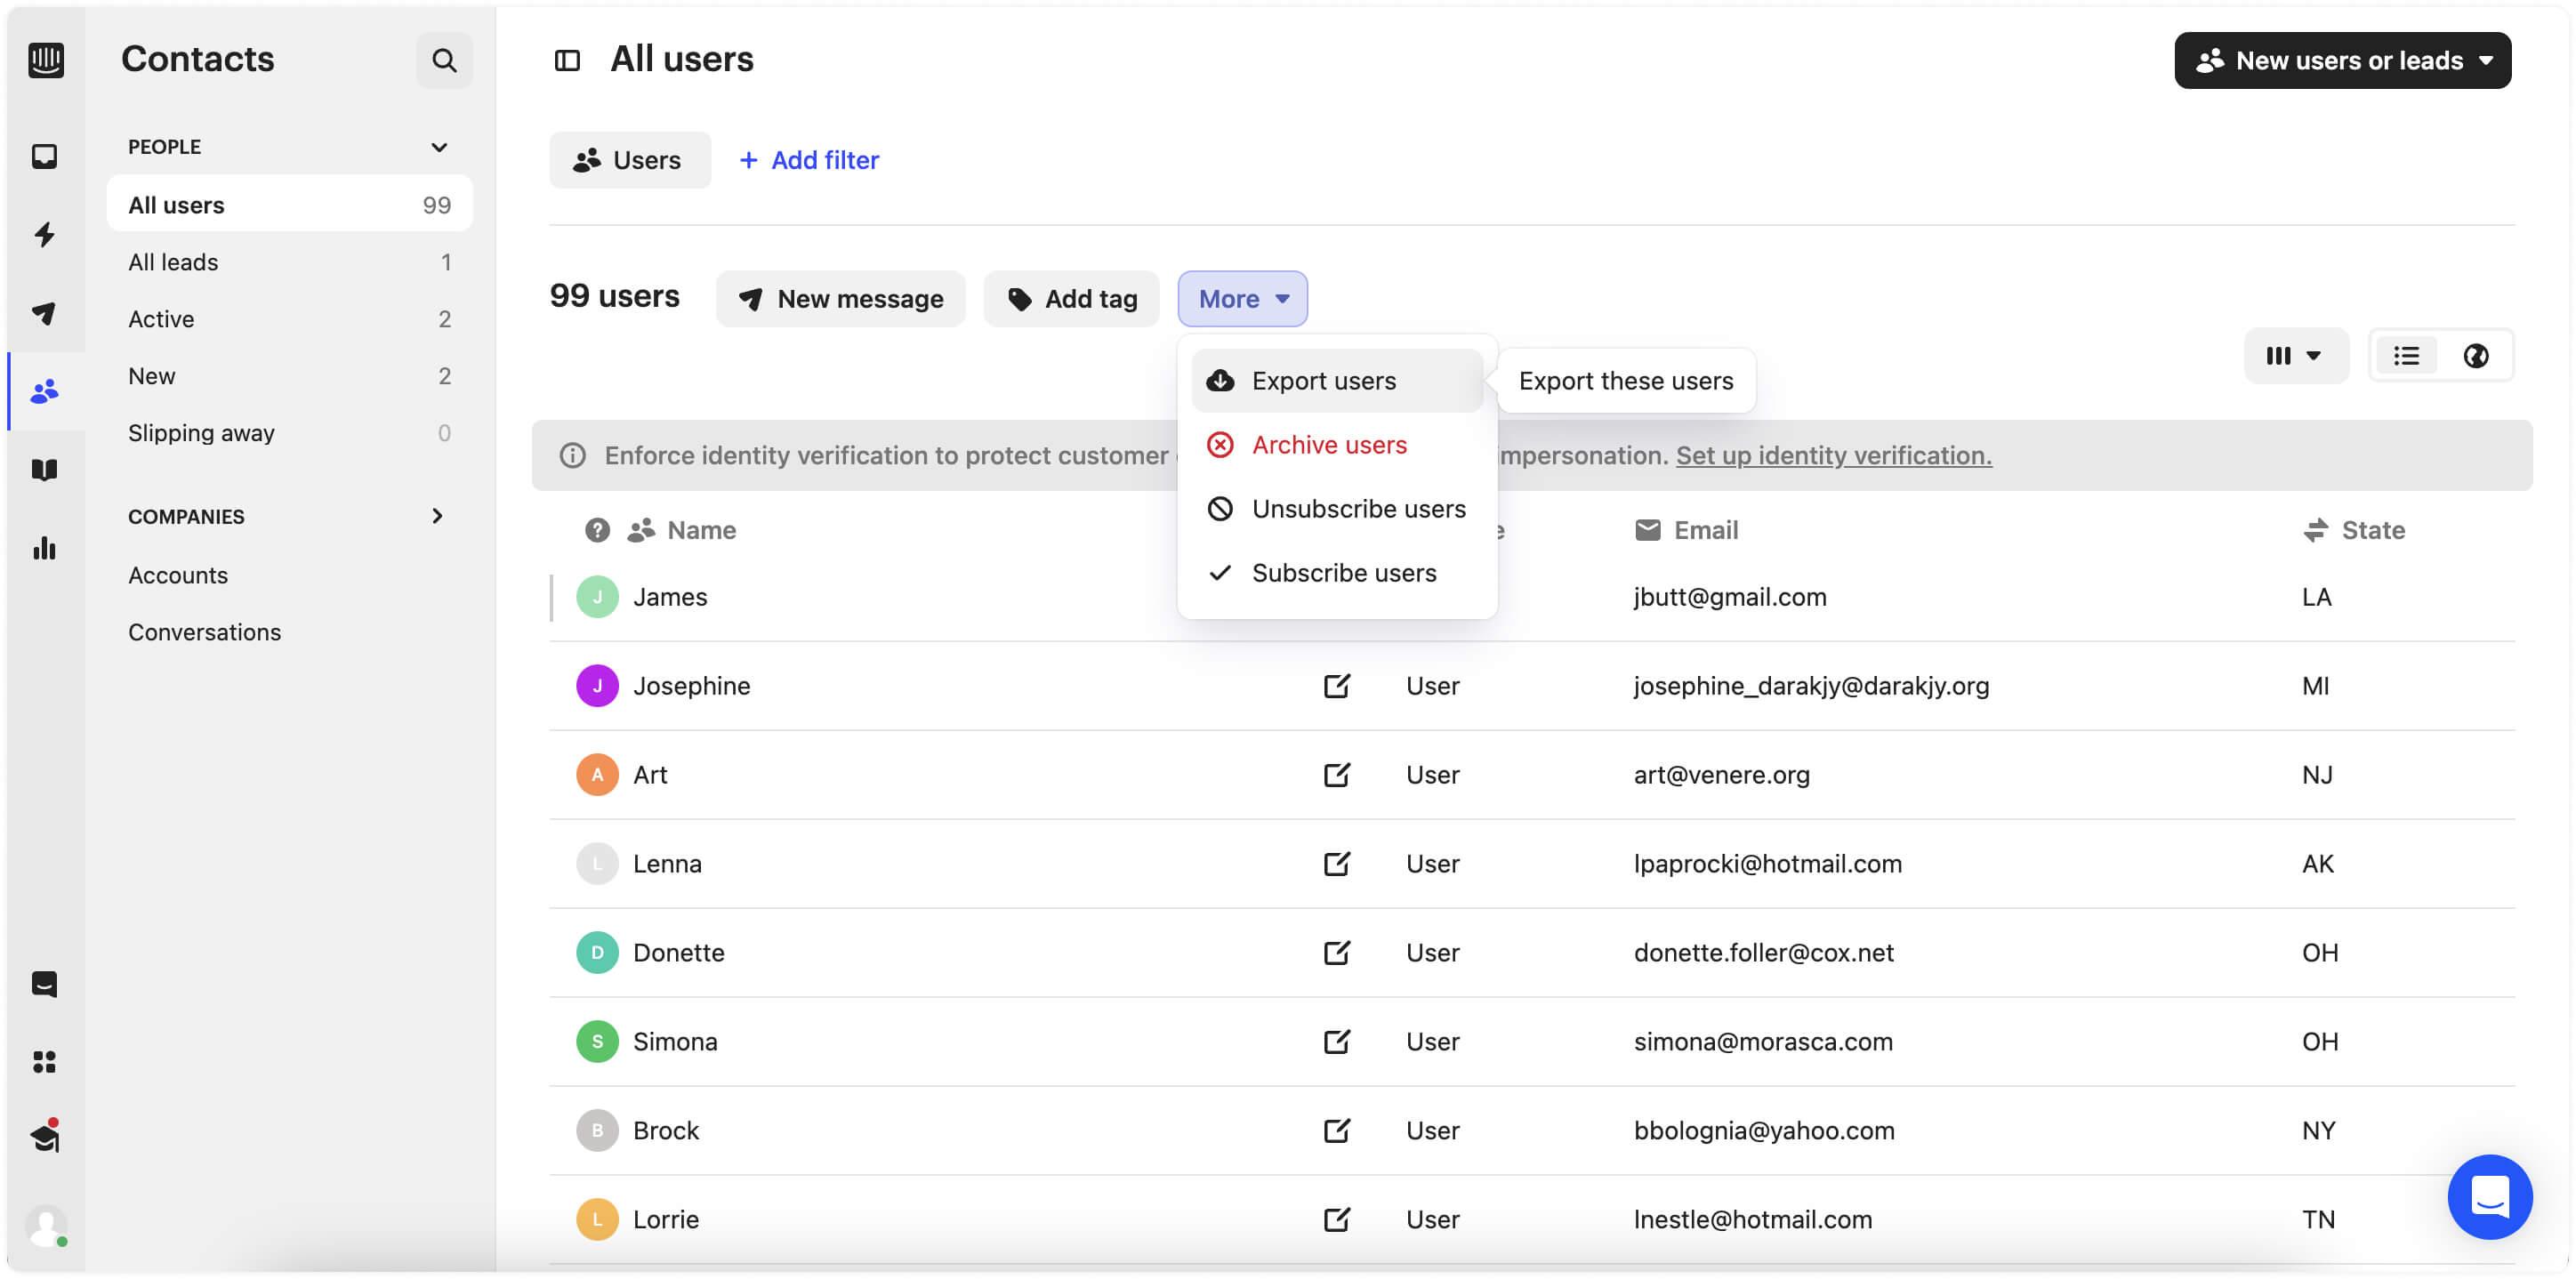The image size is (2576, 1279).
Task: Open the Messenger chat bubble launcher
Action: pos(2489,1197)
